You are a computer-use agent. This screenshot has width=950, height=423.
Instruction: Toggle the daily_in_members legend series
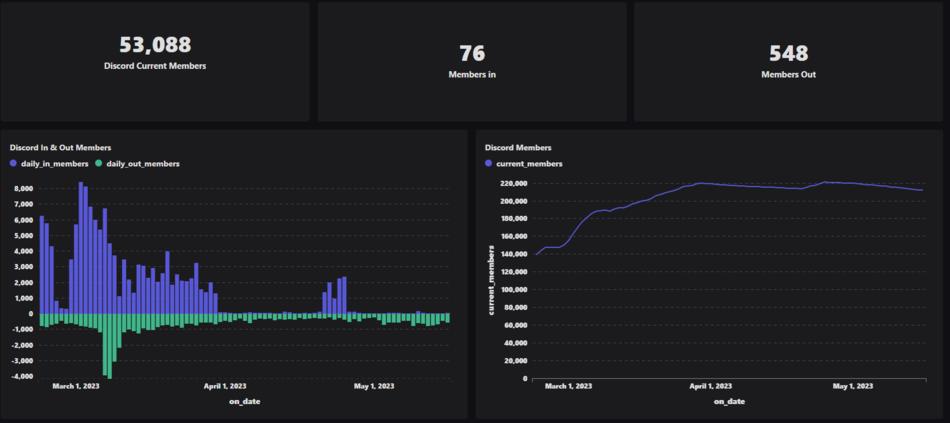(x=48, y=164)
